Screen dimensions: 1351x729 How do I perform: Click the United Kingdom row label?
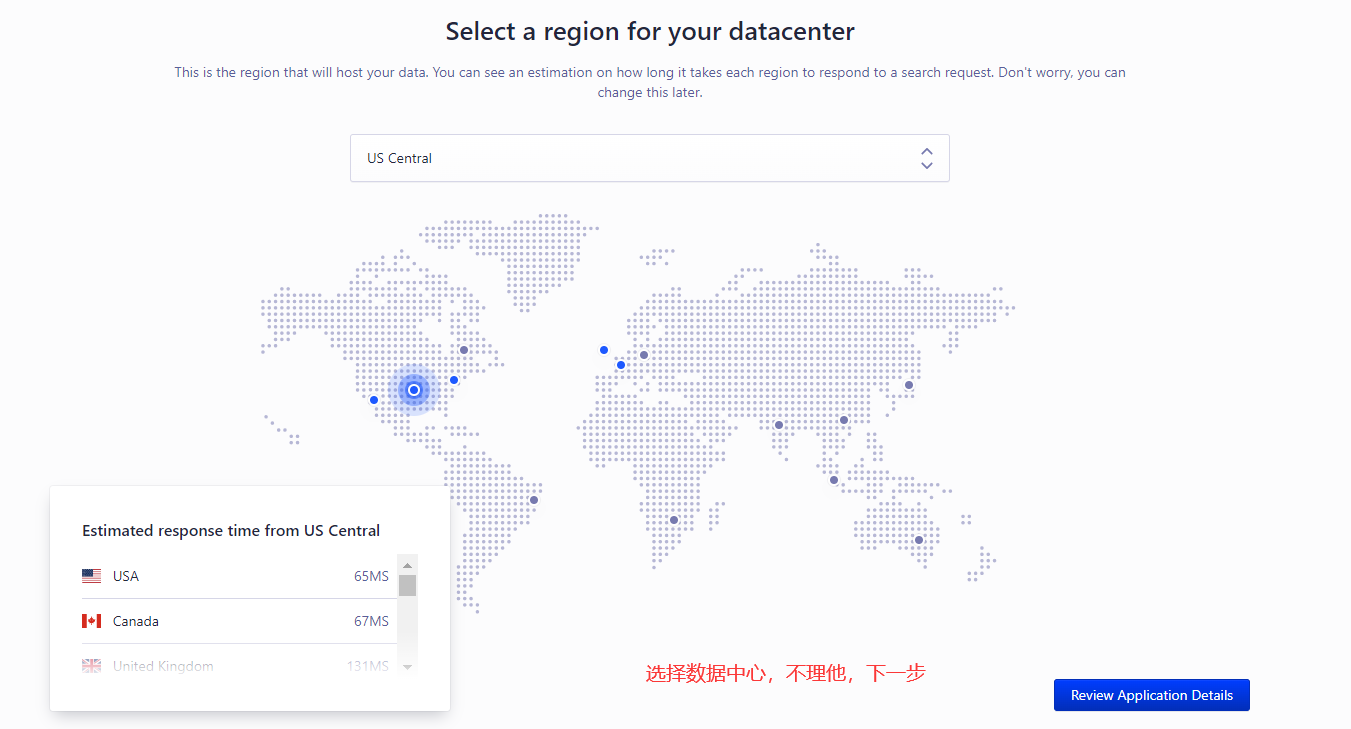163,666
